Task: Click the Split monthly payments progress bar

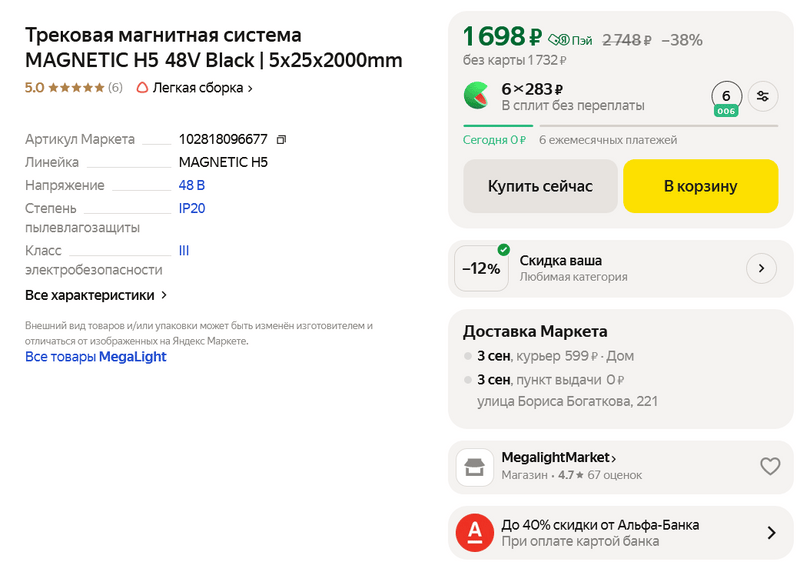Action: pyautogui.click(x=658, y=126)
